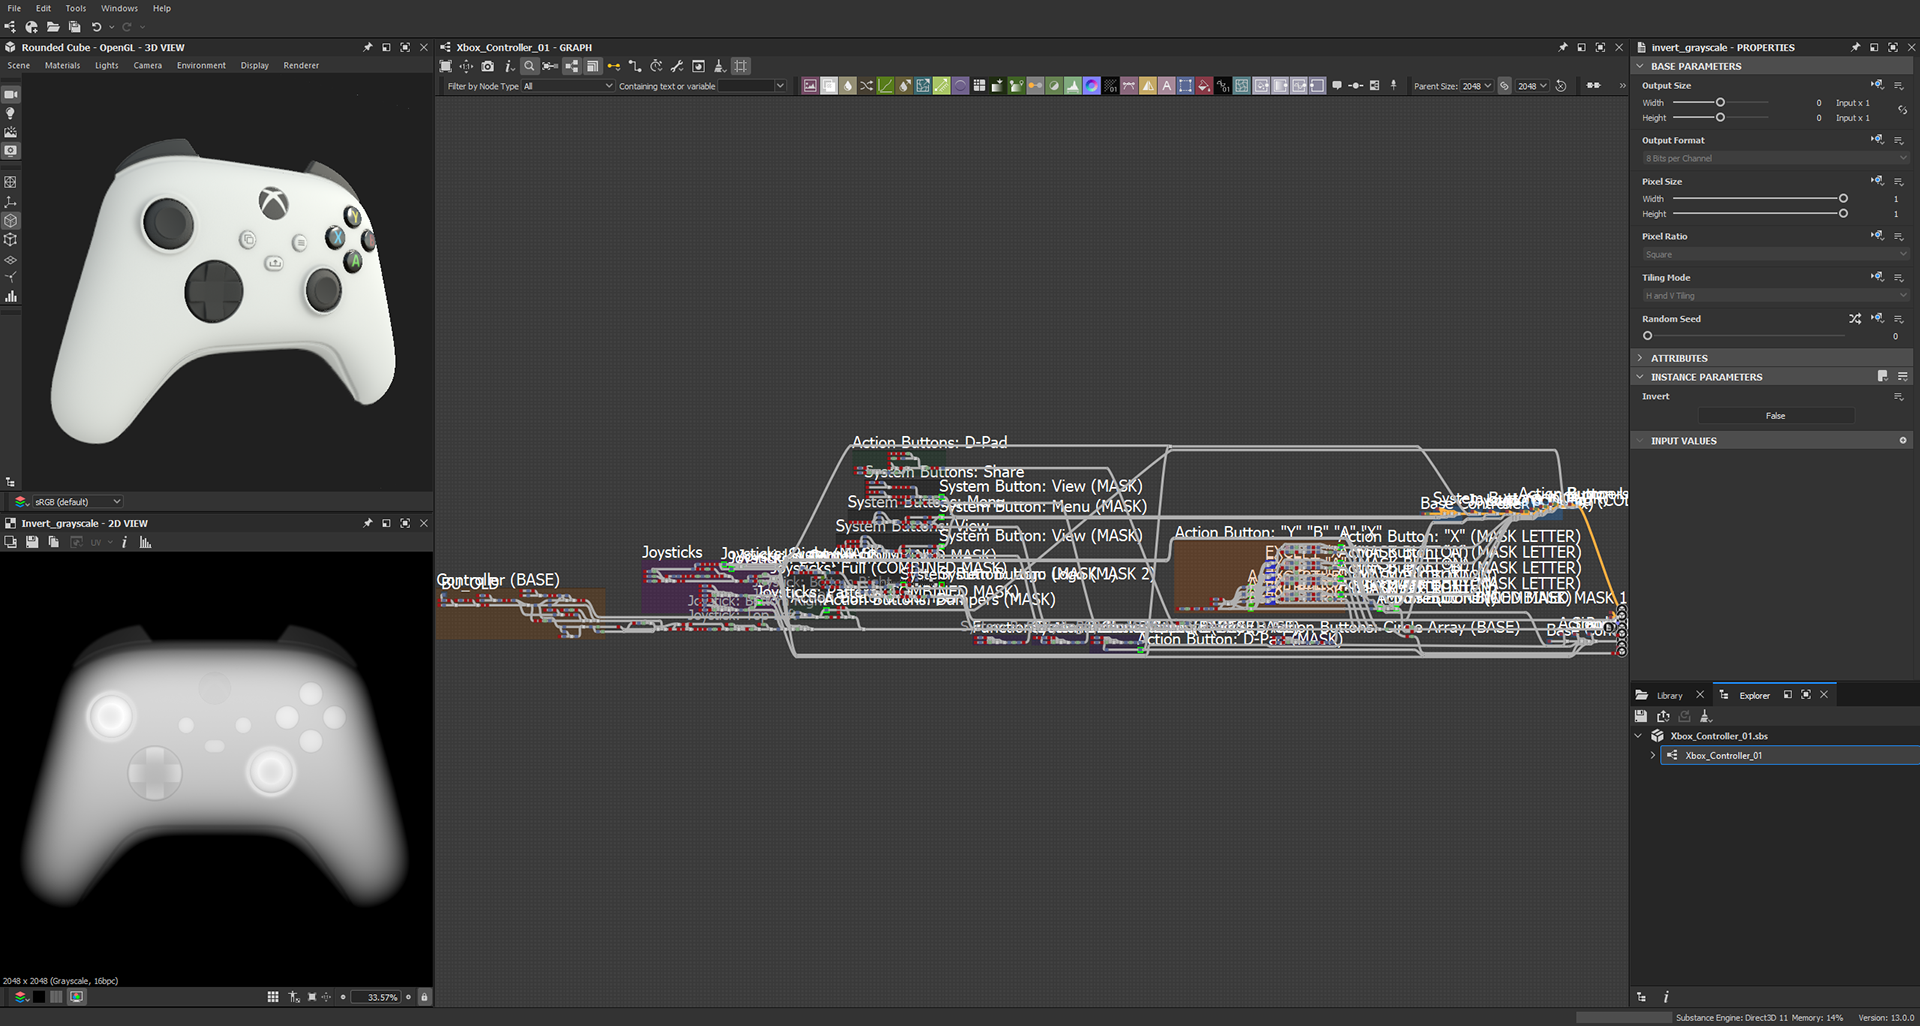1920x1026 pixels.
Task: Toggle the parent size link icon
Action: point(1504,86)
